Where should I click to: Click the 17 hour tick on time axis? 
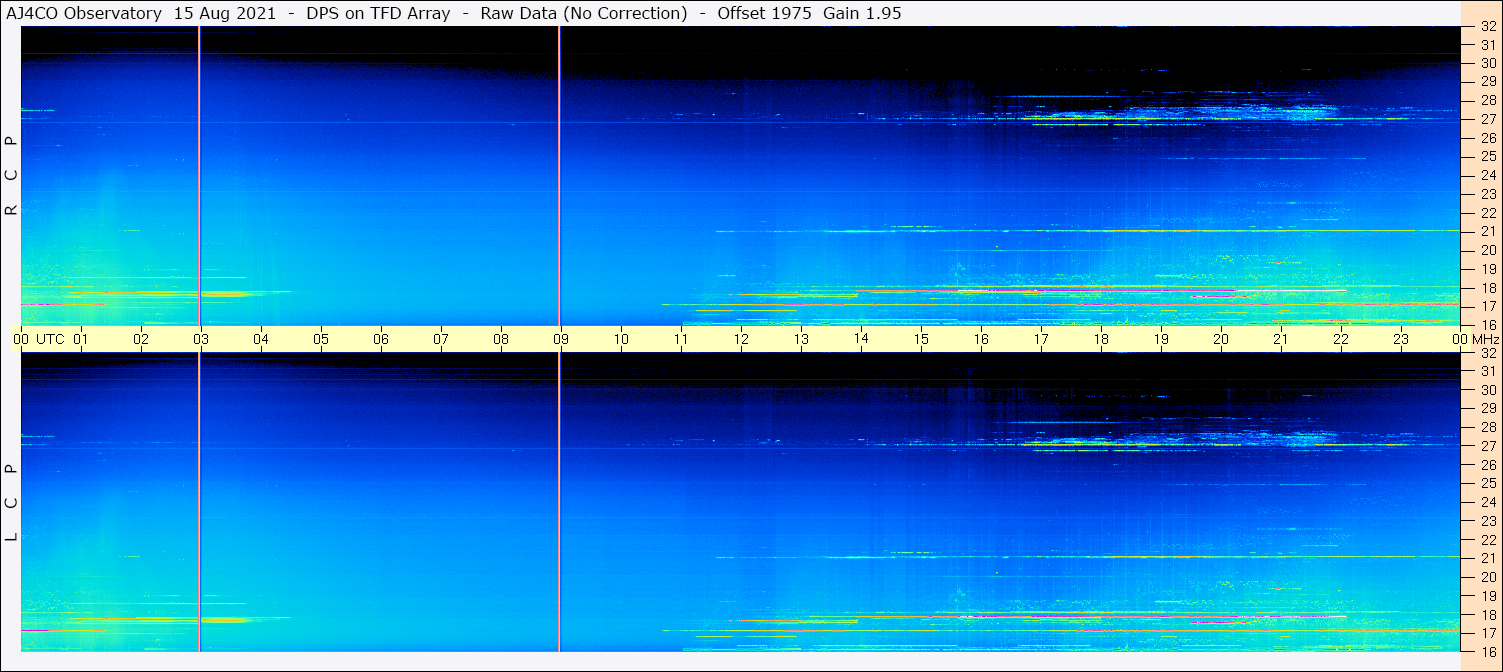[x=1041, y=339]
